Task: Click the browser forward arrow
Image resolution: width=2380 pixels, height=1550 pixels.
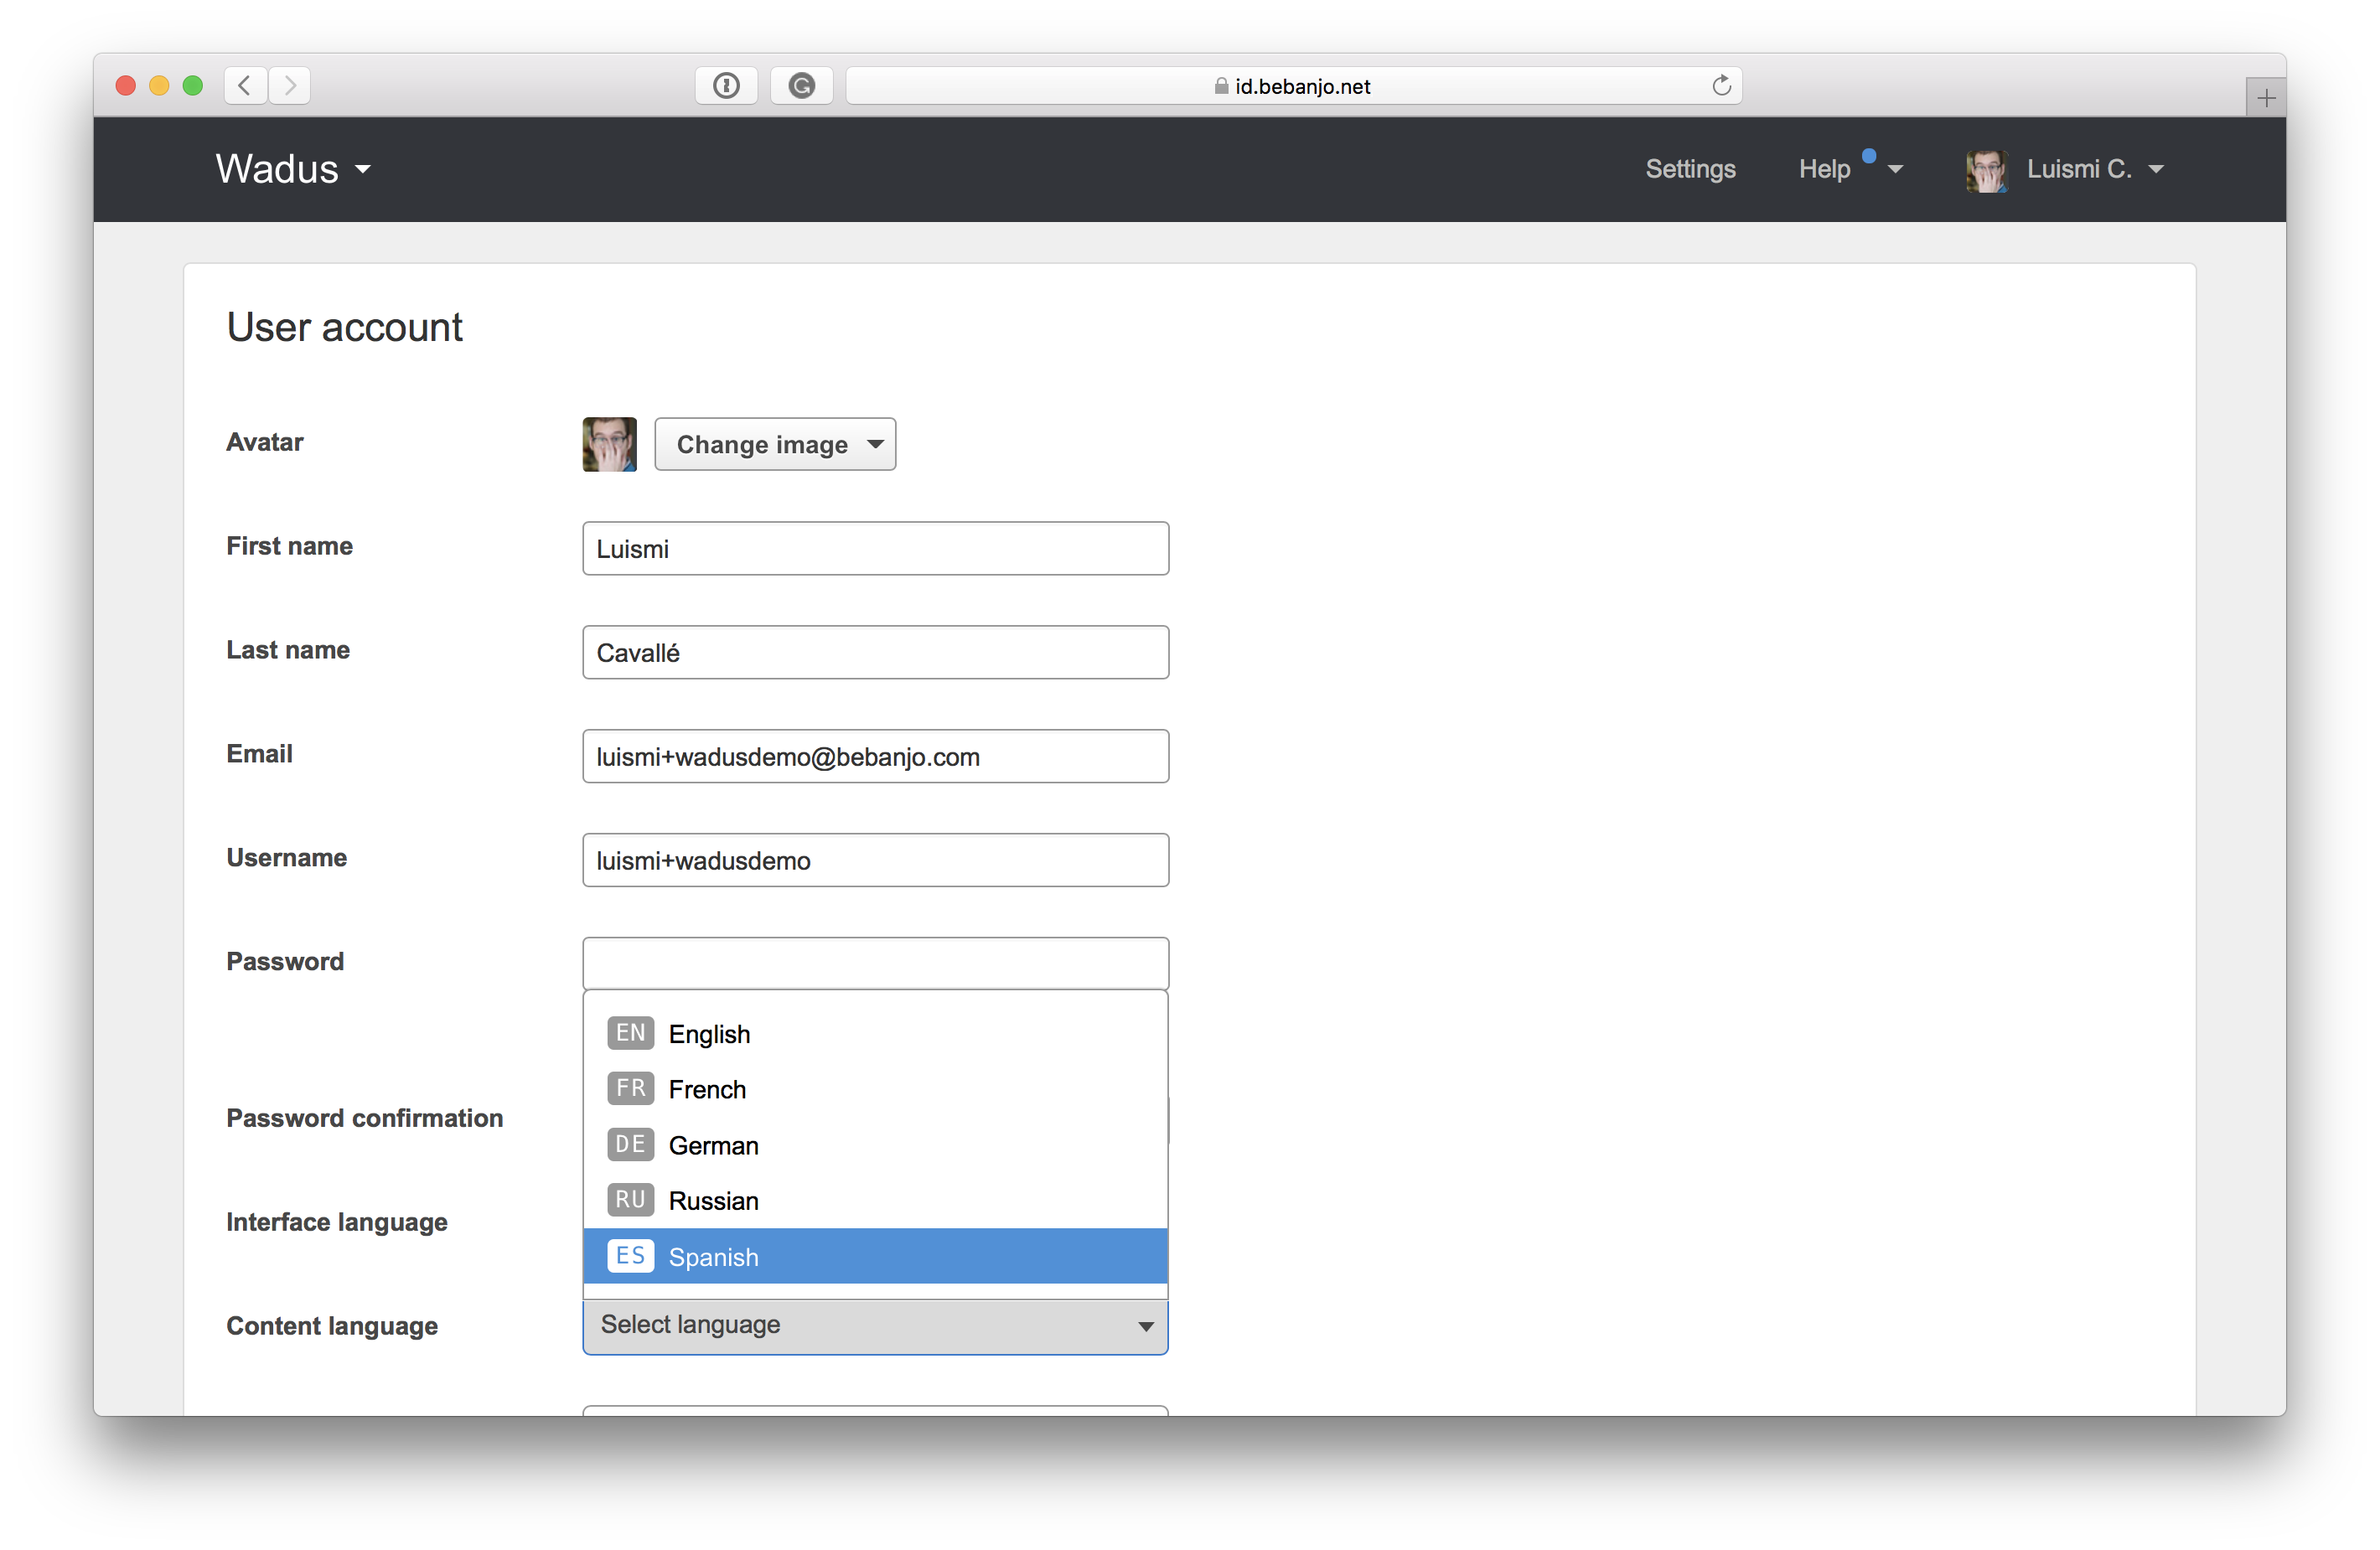Action: tap(290, 85)
